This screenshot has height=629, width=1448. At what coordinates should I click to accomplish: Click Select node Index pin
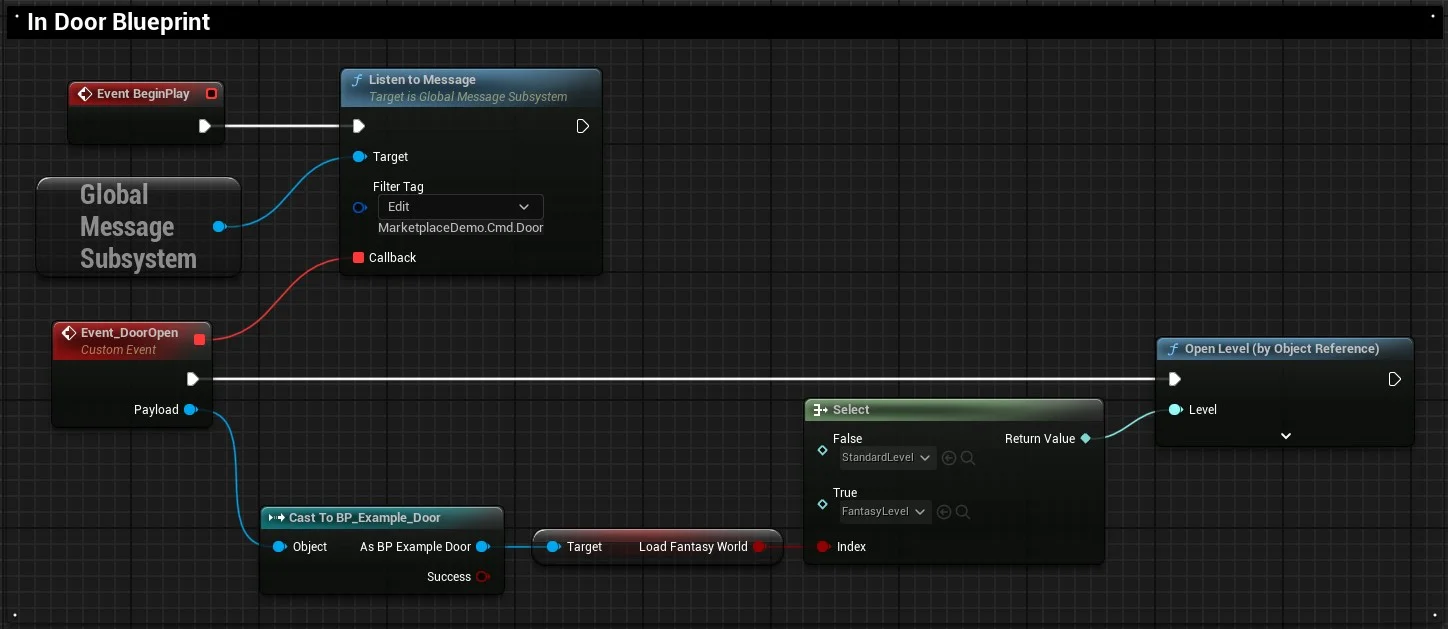(823, 547)
